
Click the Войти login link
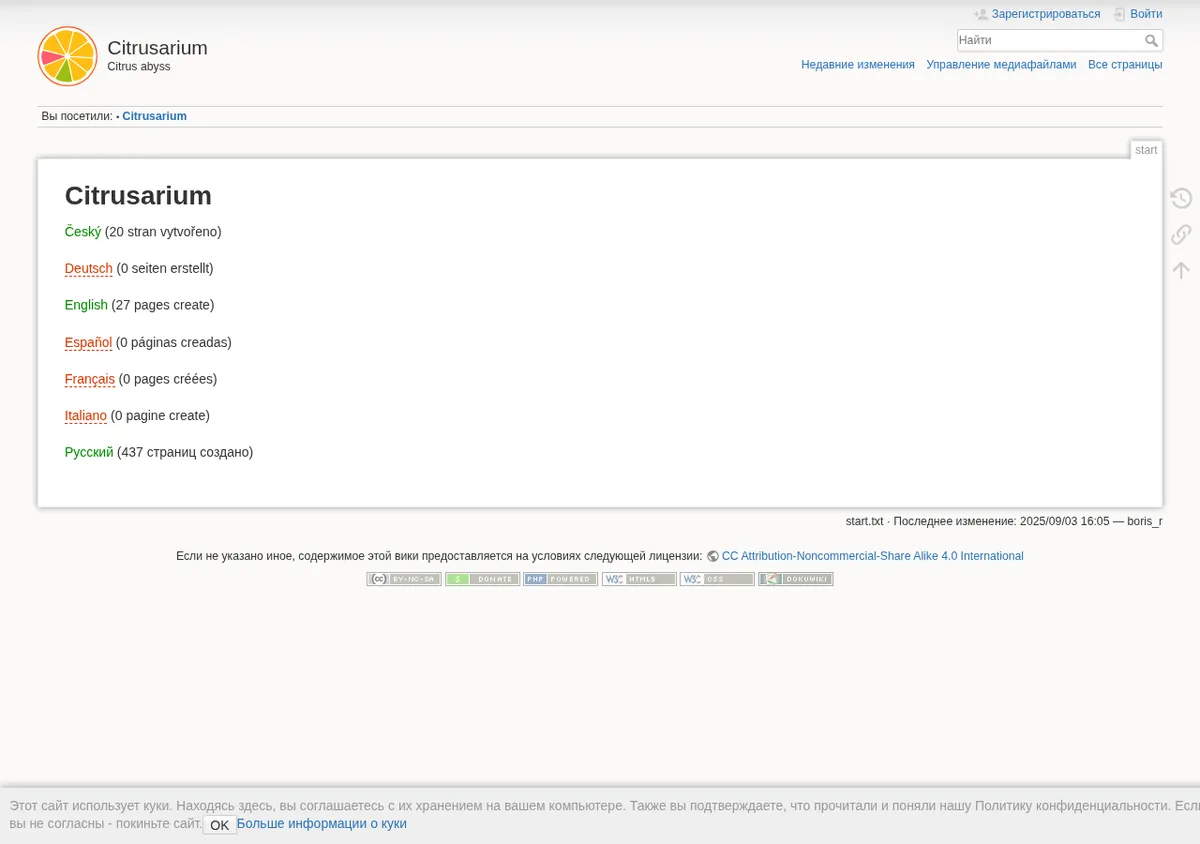click(1146, 14)
